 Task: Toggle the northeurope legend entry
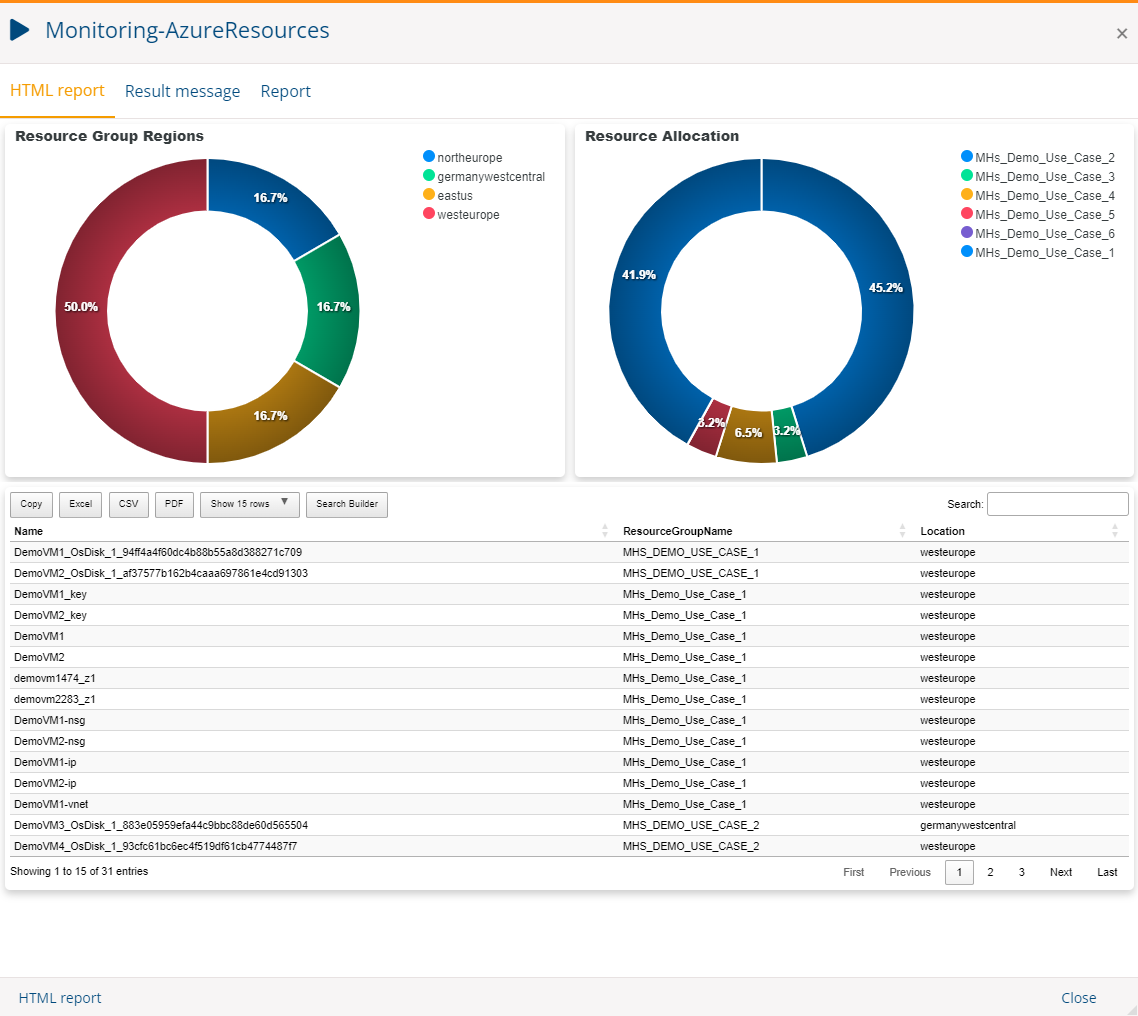[469, 157]
